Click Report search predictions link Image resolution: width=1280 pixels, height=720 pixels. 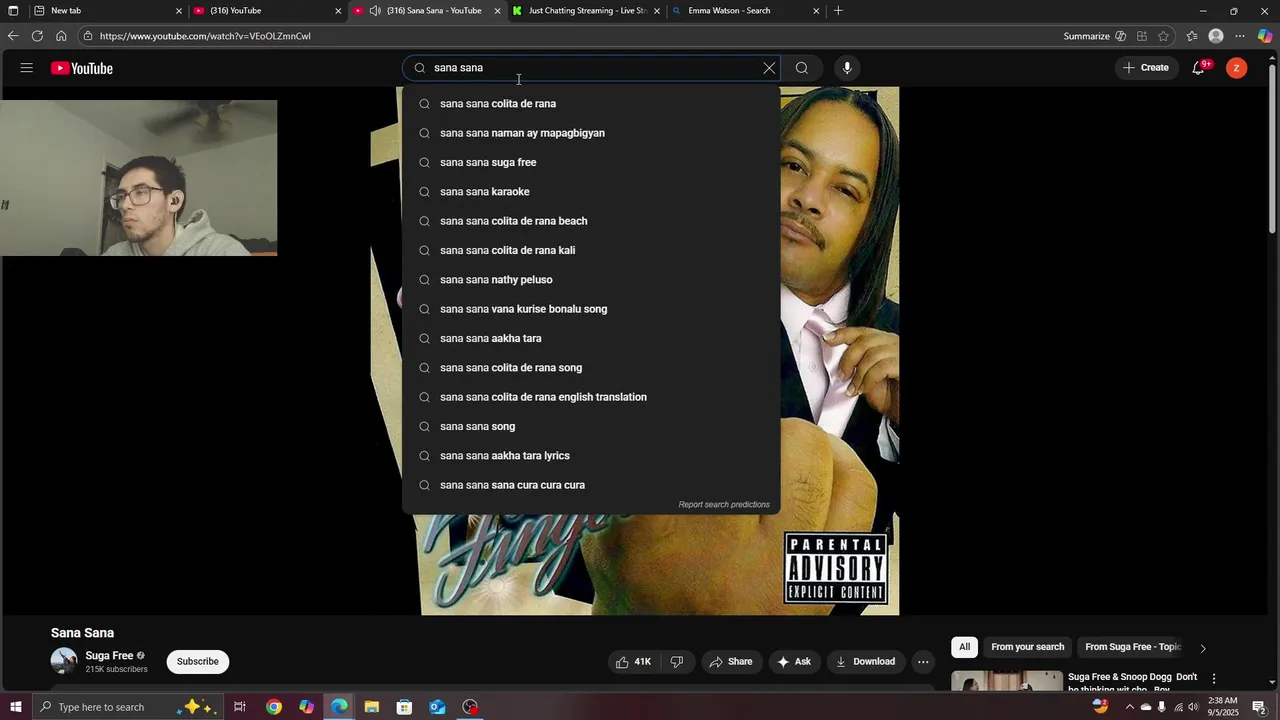724,505
